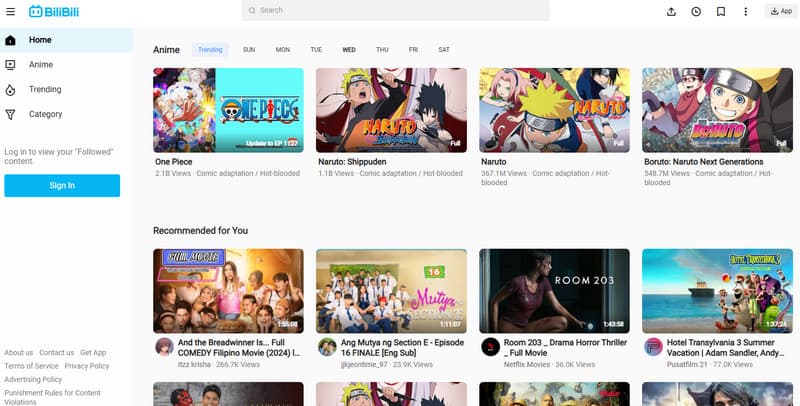Click the Recommended for You heading
Viewport: 800px width, 406px height.
(x=201, y=231)
